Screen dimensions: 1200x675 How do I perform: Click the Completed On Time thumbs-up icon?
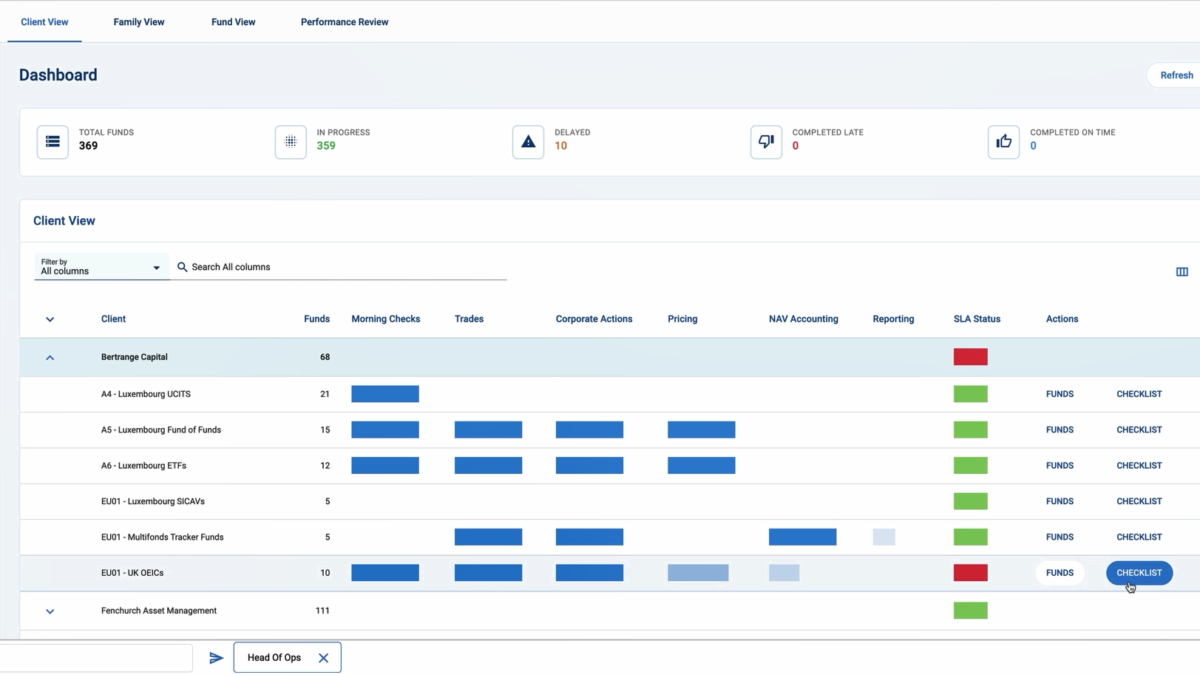tap(1004, 141)
